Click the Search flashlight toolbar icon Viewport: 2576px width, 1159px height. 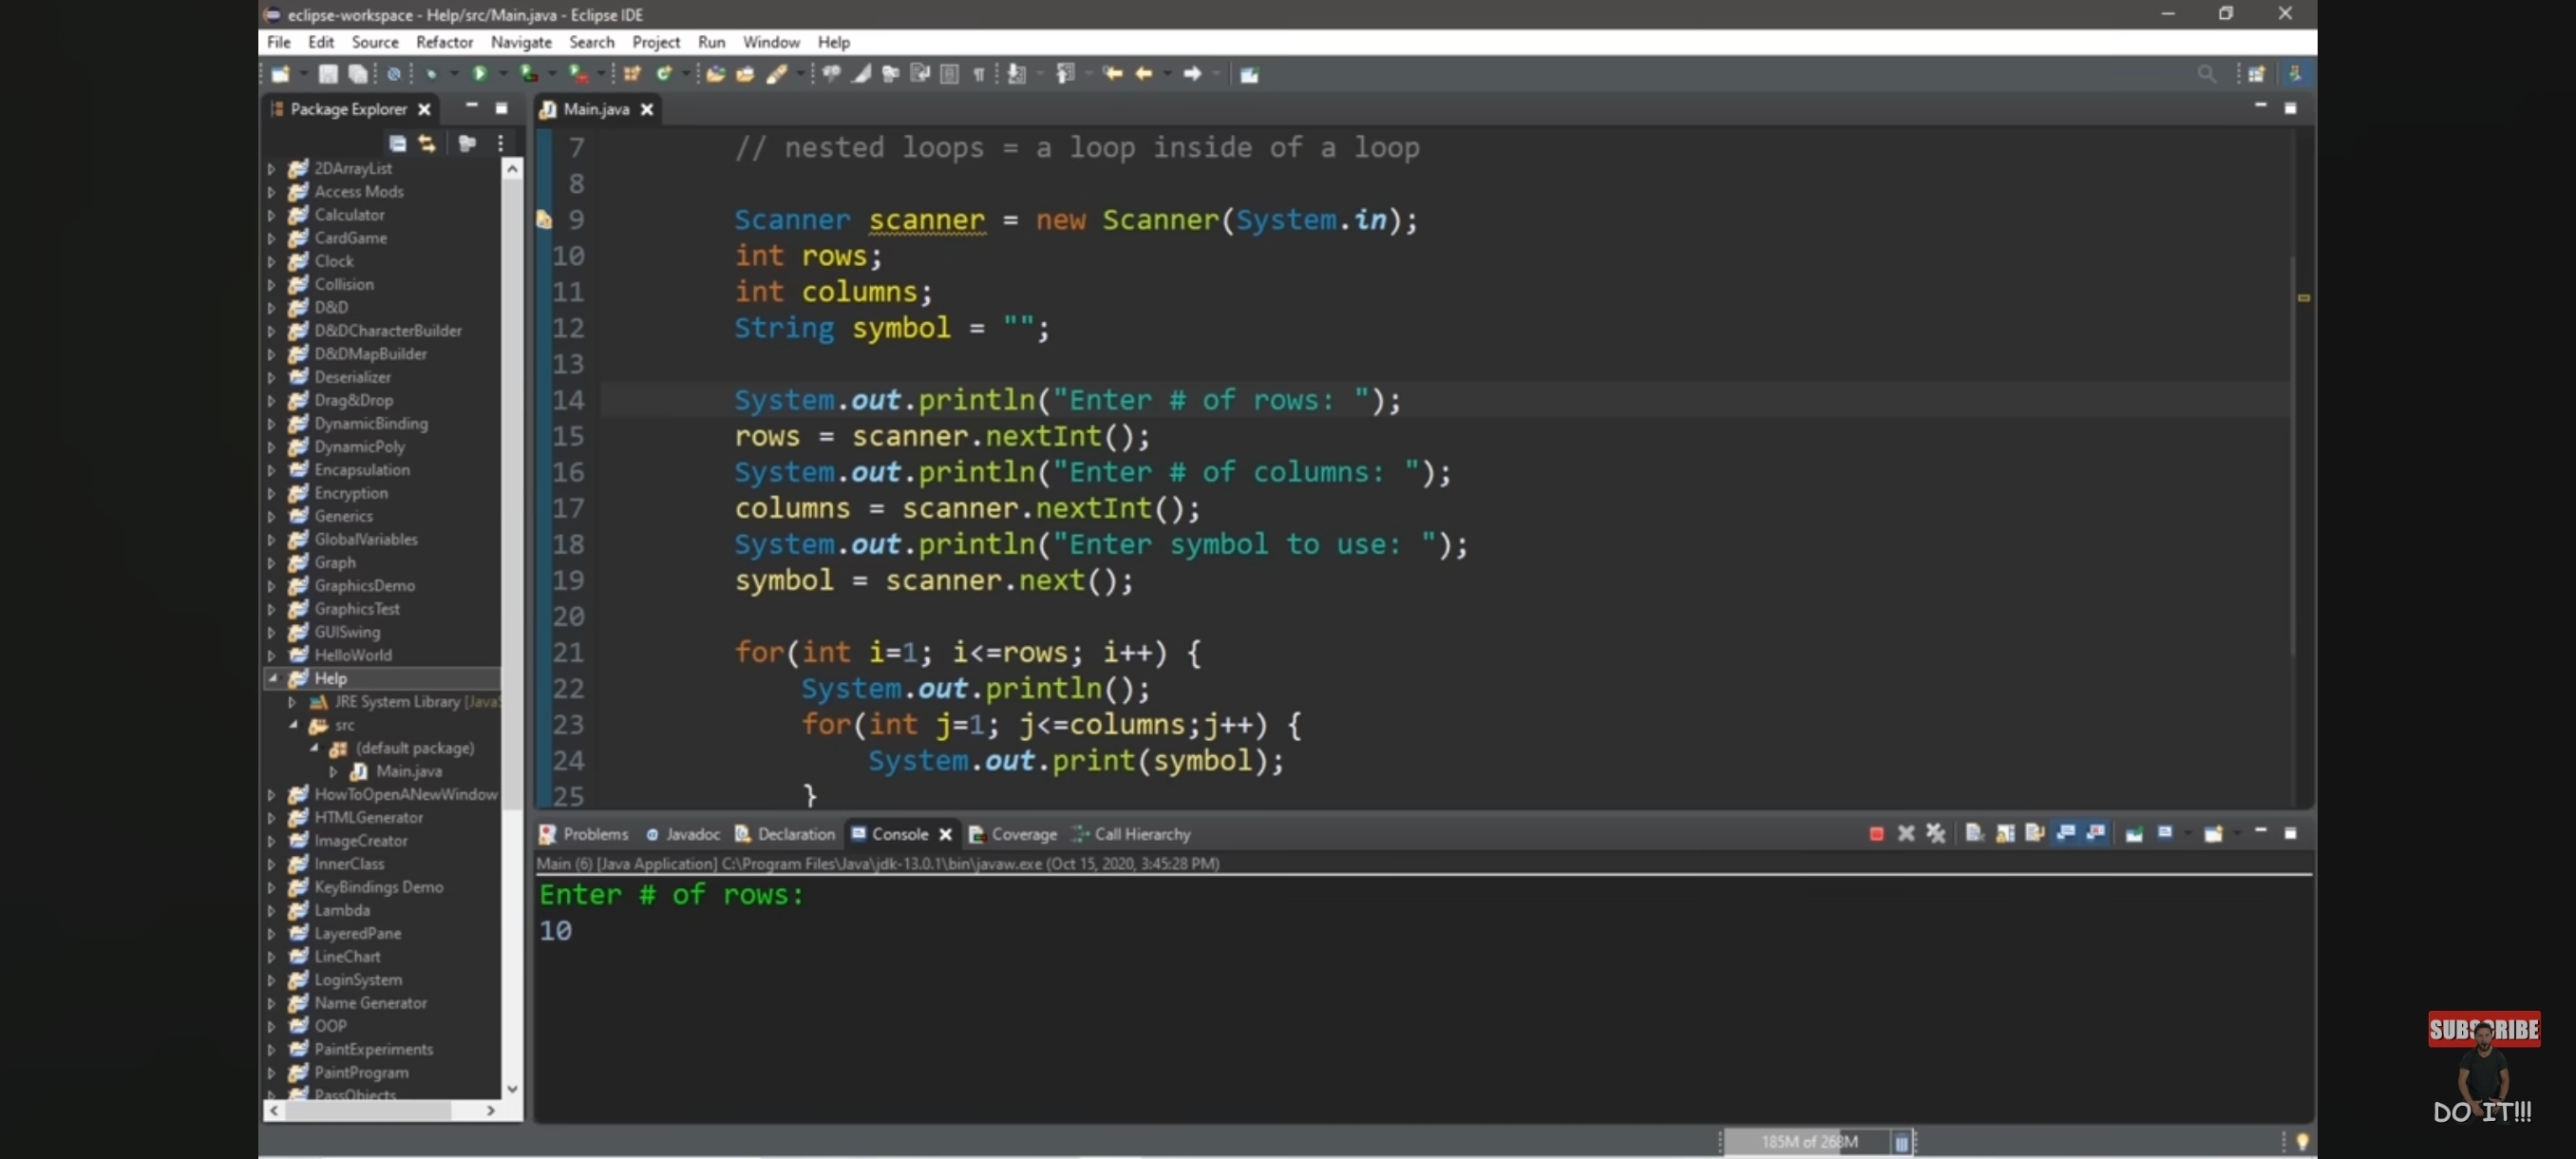click(x=777, y=74)
